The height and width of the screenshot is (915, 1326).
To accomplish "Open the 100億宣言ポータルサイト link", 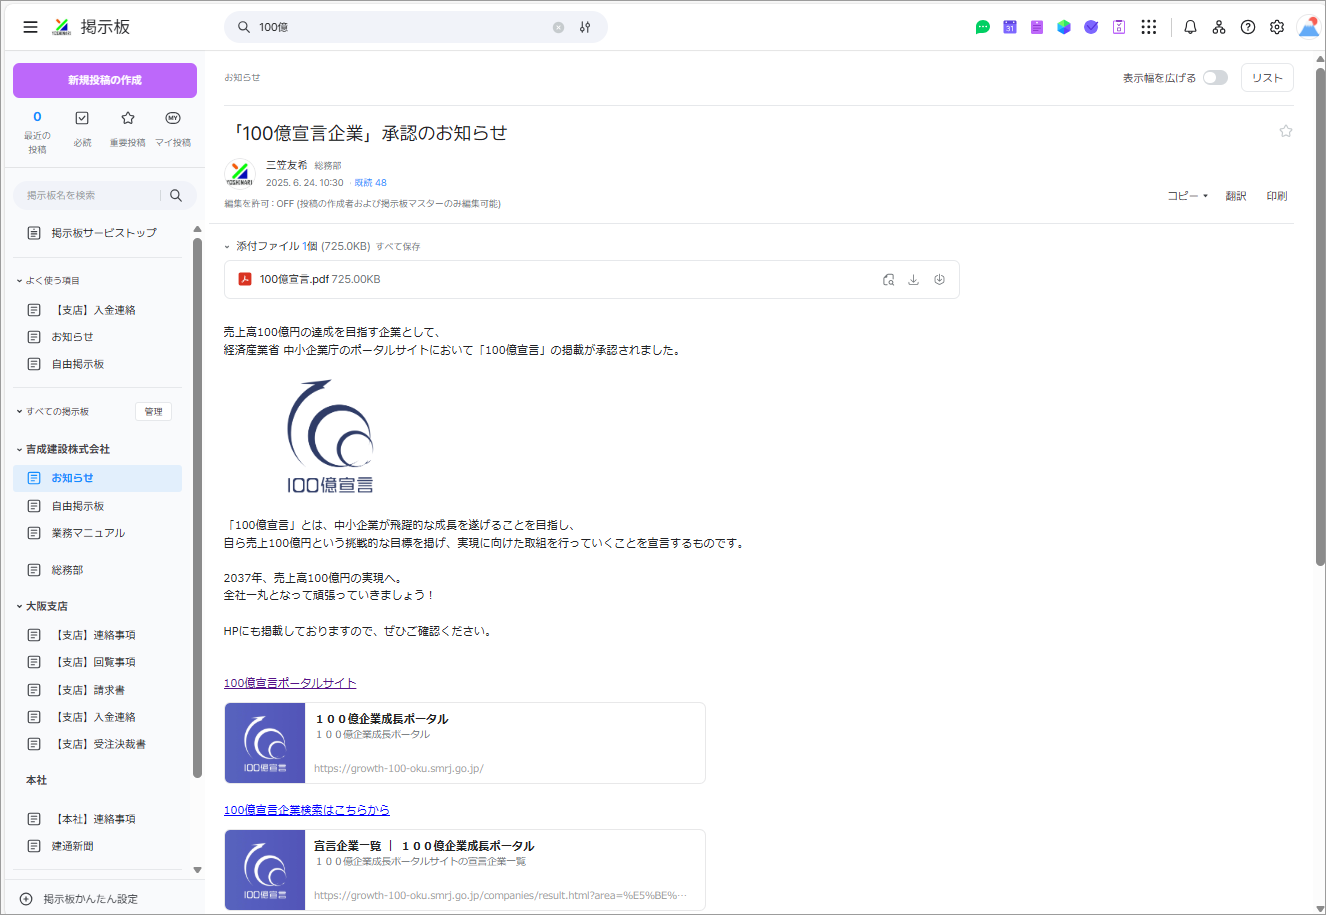I will (x=290, y=683).
